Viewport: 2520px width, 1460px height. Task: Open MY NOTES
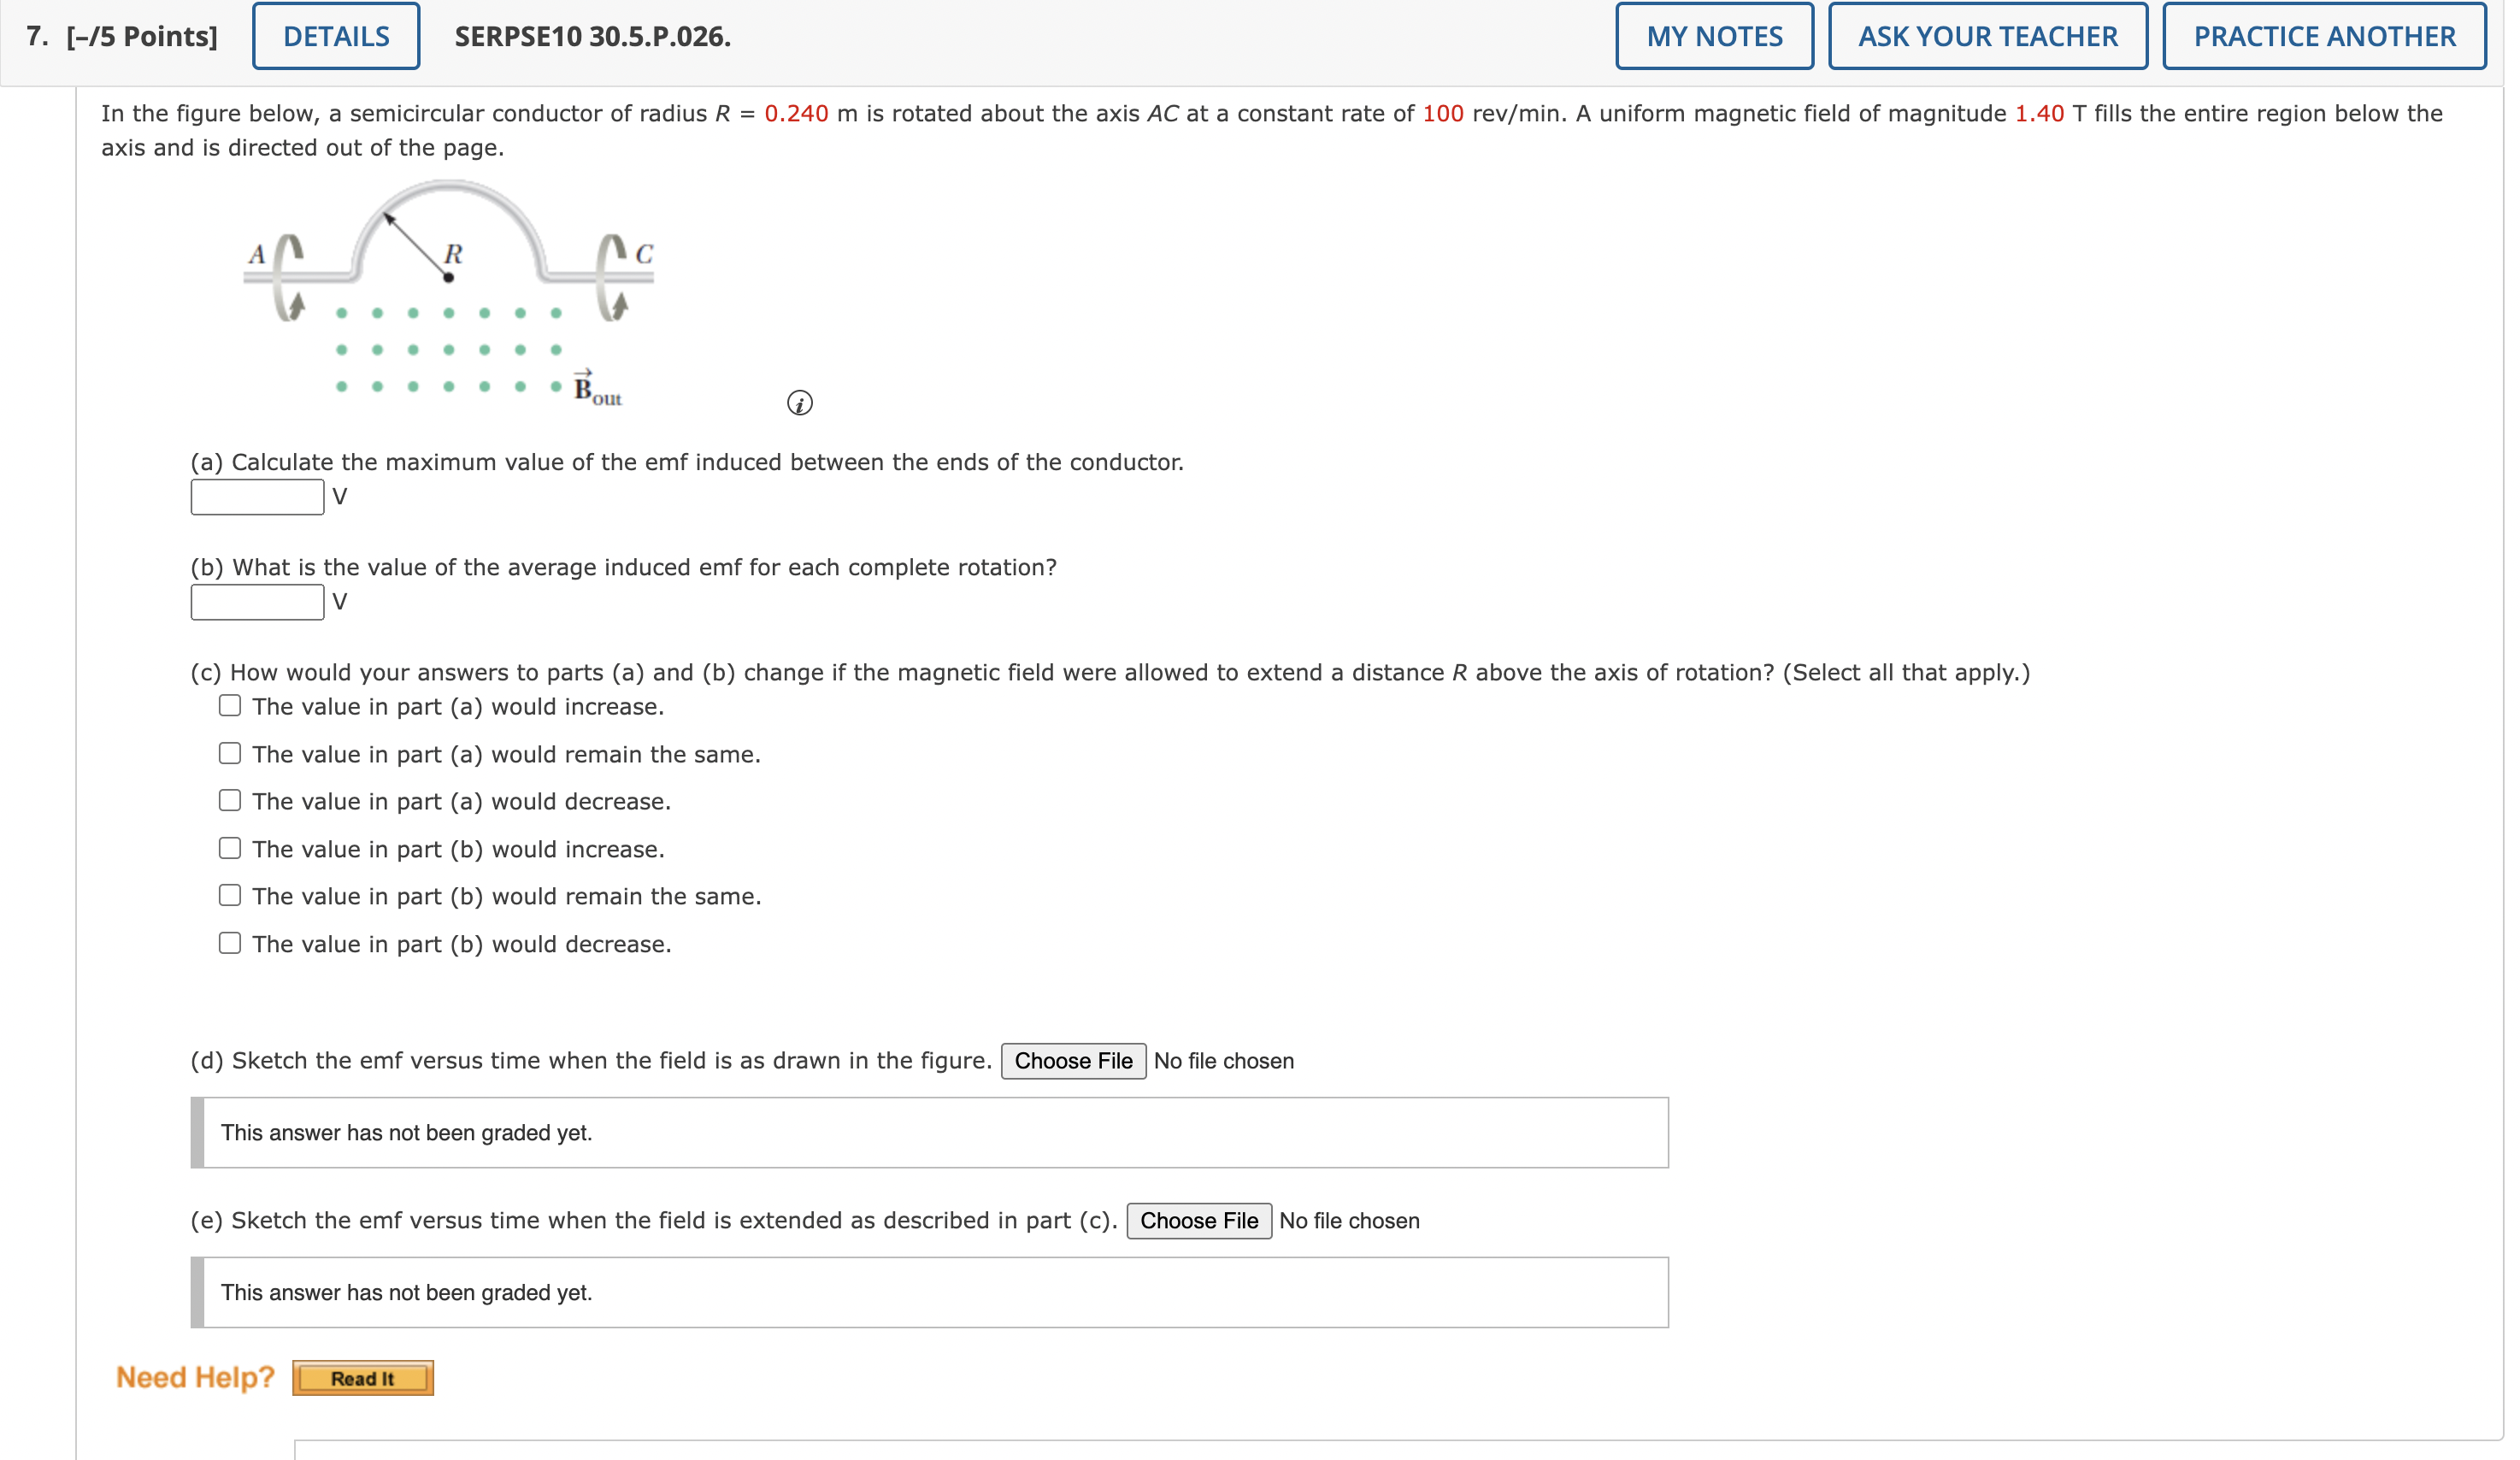(1714, 35)
